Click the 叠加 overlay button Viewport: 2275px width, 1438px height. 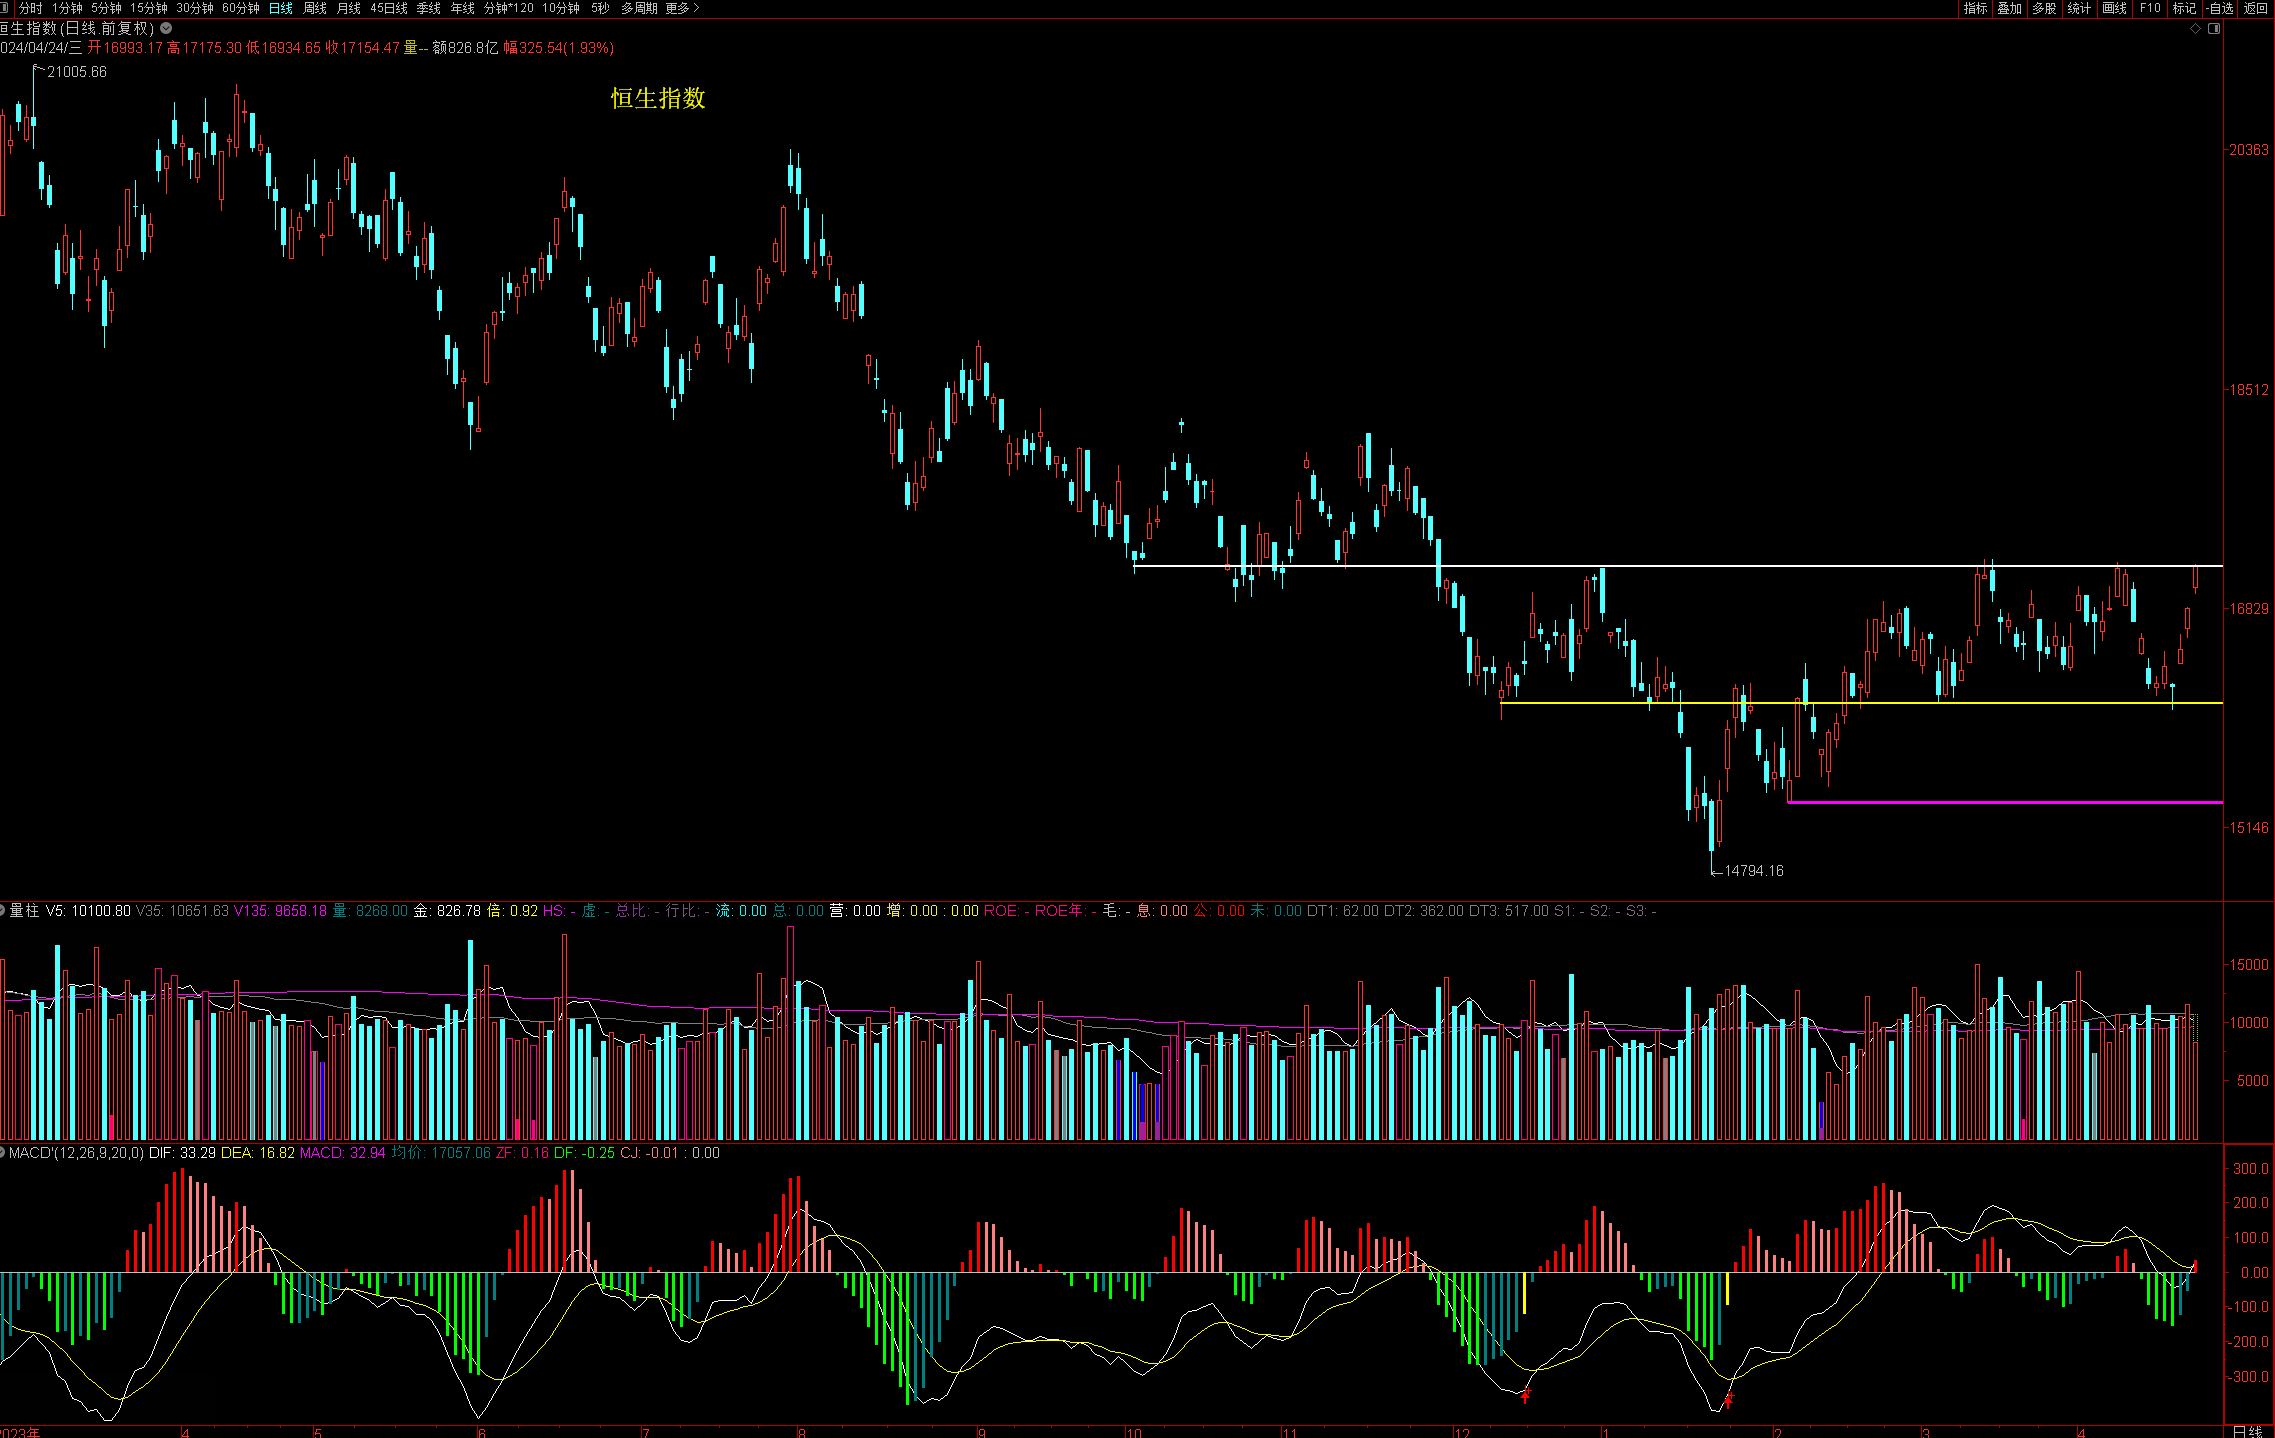[2009, 8]
